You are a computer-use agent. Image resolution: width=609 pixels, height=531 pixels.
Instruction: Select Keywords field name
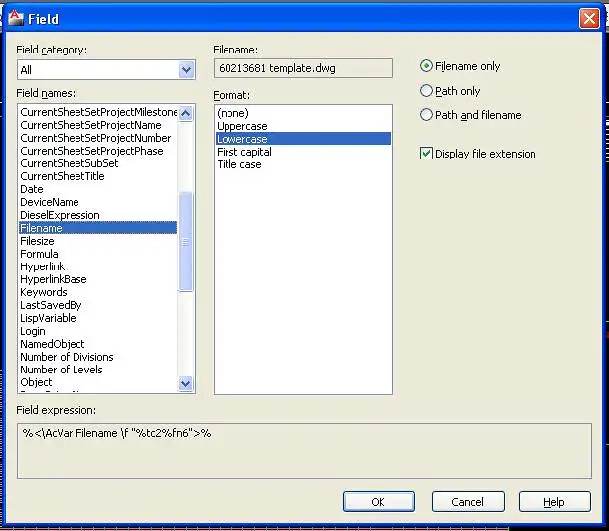98,292
